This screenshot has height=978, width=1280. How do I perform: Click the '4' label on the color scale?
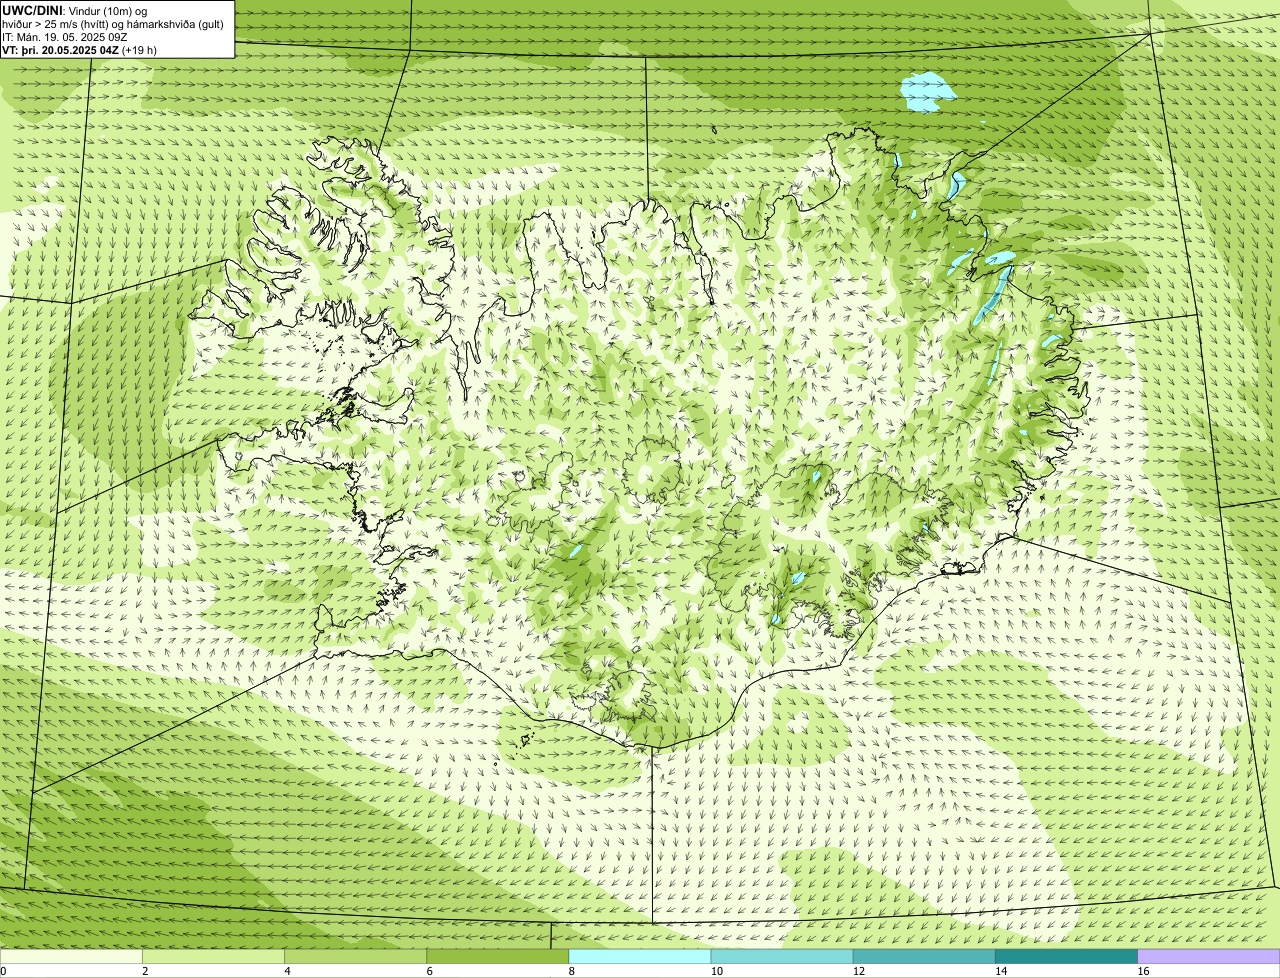click(x=287, y=971)
